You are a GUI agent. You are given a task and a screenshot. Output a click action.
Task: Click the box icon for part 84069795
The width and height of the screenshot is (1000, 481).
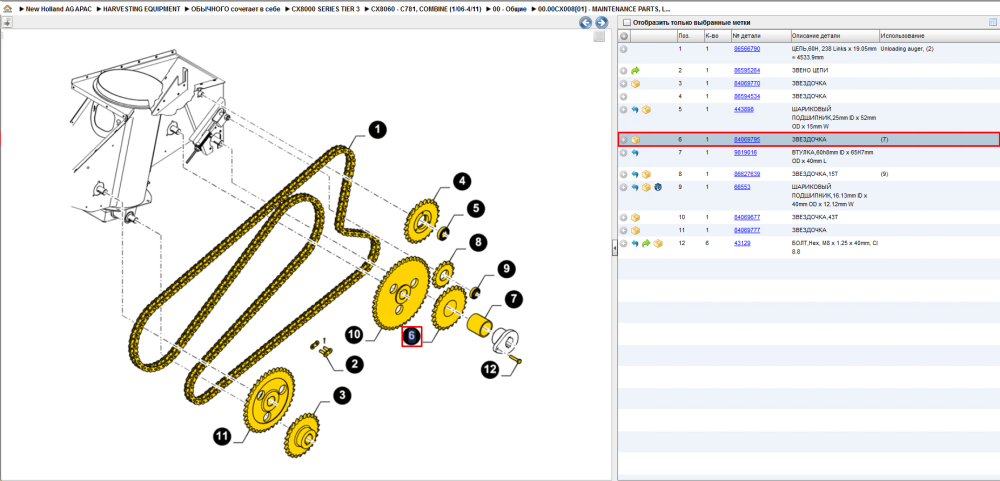tap(635, 140)
